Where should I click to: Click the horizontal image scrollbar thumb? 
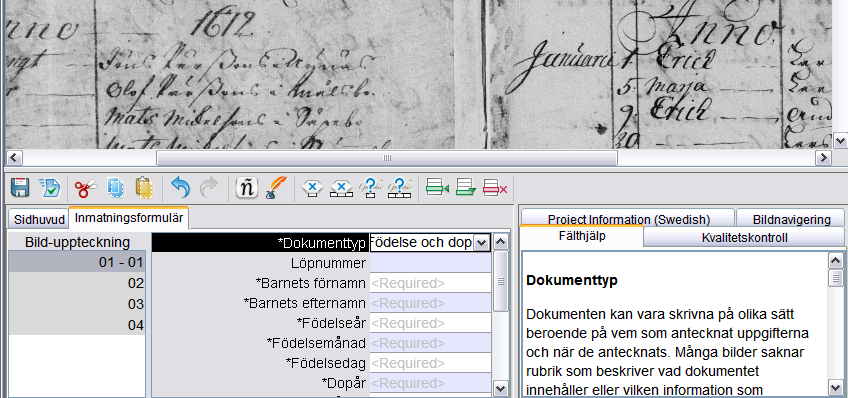coord(387,158)
